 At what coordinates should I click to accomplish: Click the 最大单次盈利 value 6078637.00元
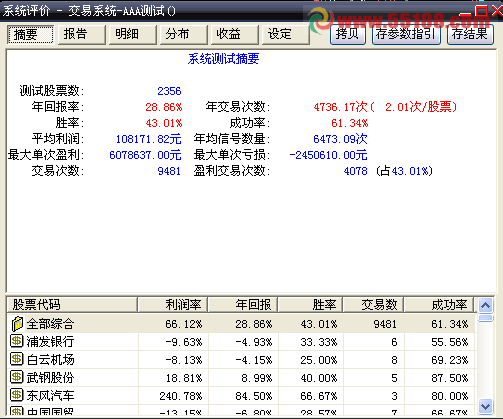145,155
